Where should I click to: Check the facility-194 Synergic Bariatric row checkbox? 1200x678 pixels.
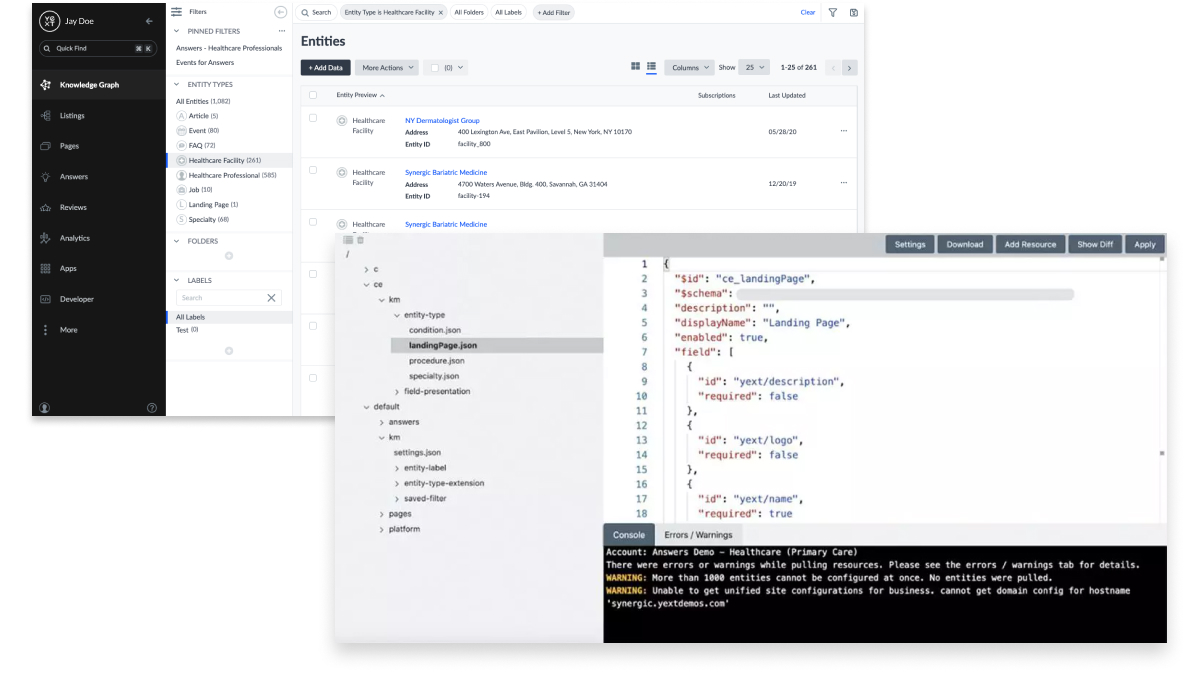[x=313, y=170]
